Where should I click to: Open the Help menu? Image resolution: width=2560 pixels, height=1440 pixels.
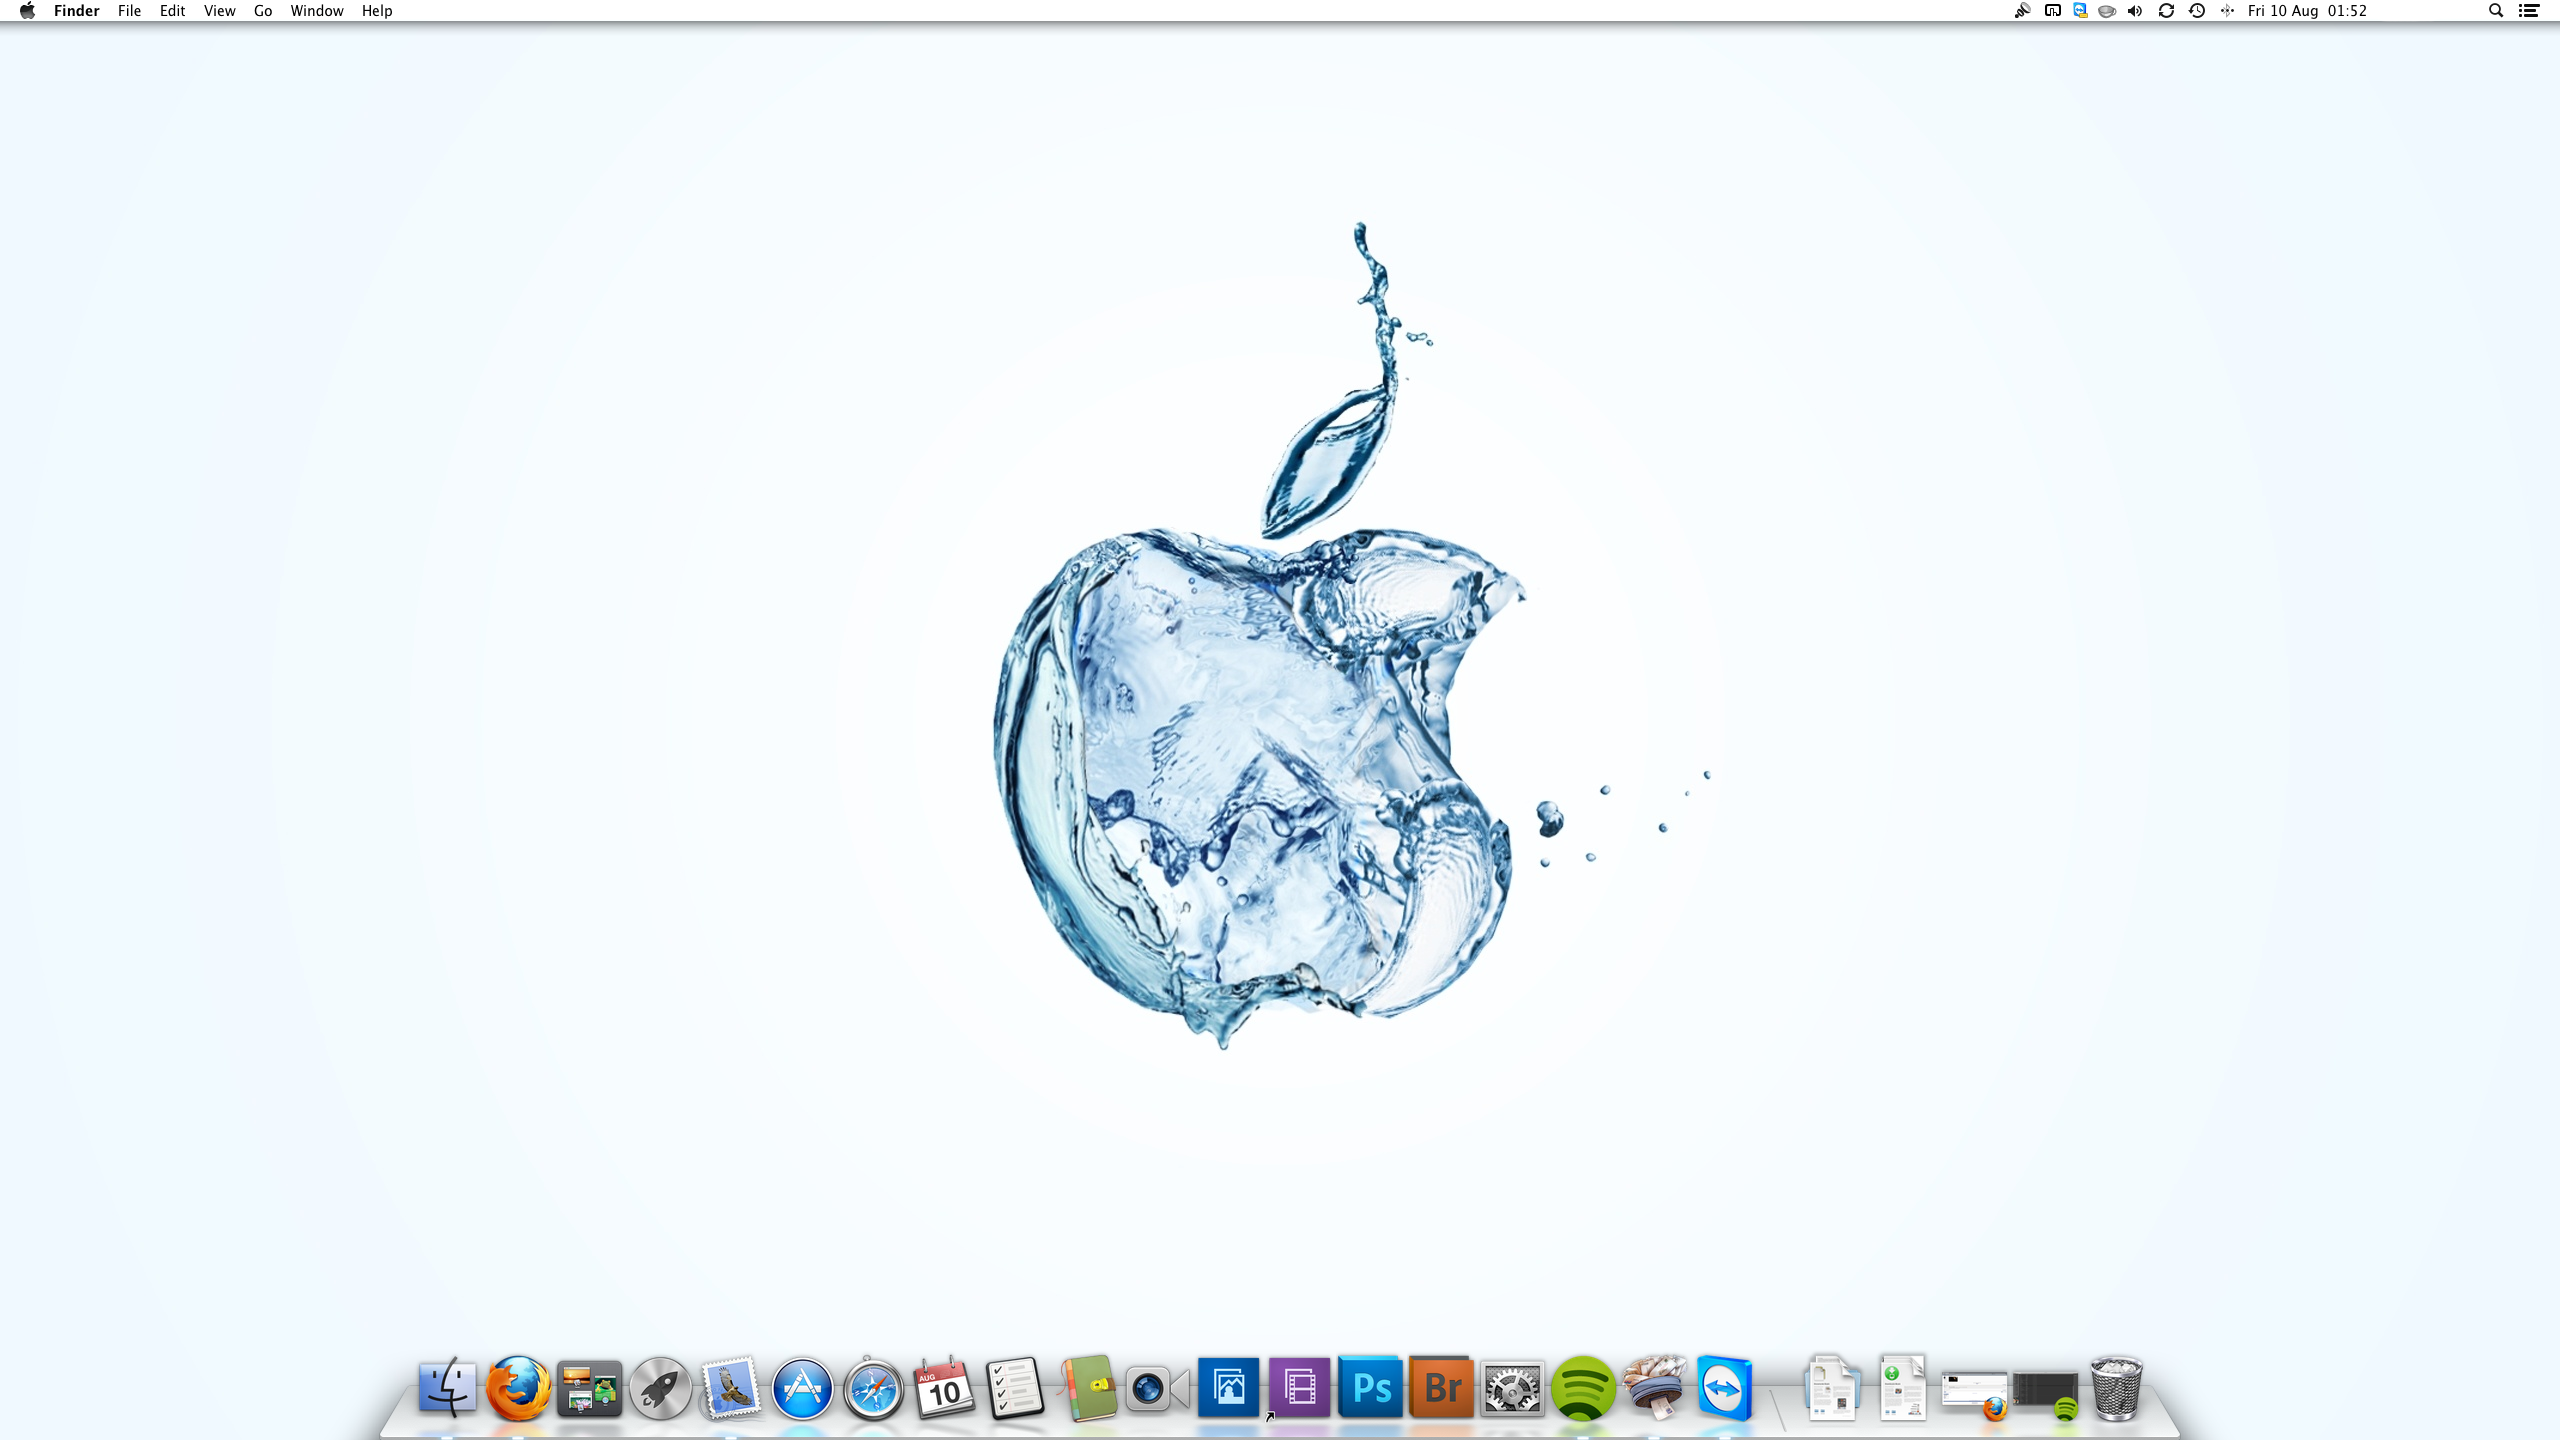click(377, 11)
